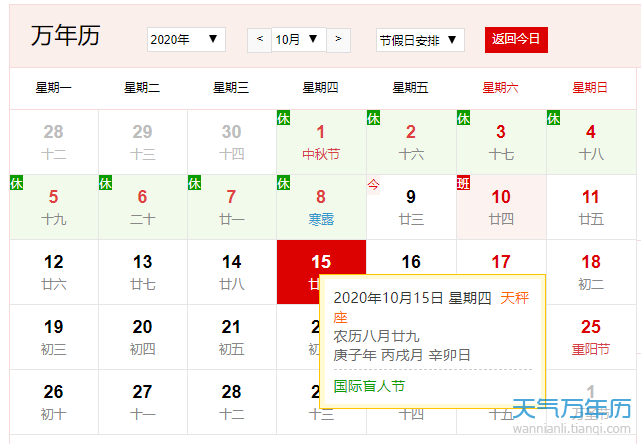Screen dimensions: 641x444
Task: Click the 万年历 title
Action: (x=66, y=36)
